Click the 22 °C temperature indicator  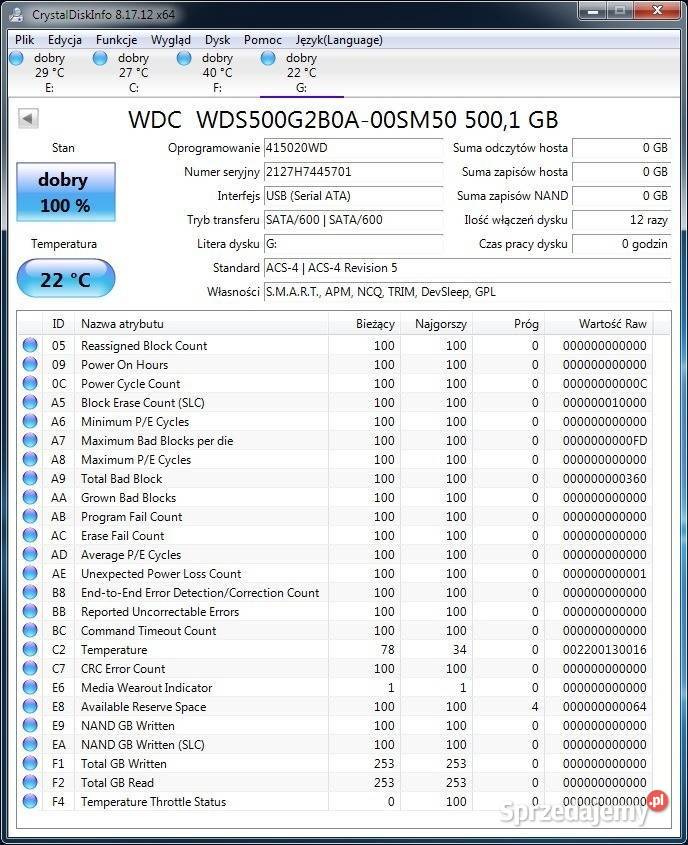(66, 279)
